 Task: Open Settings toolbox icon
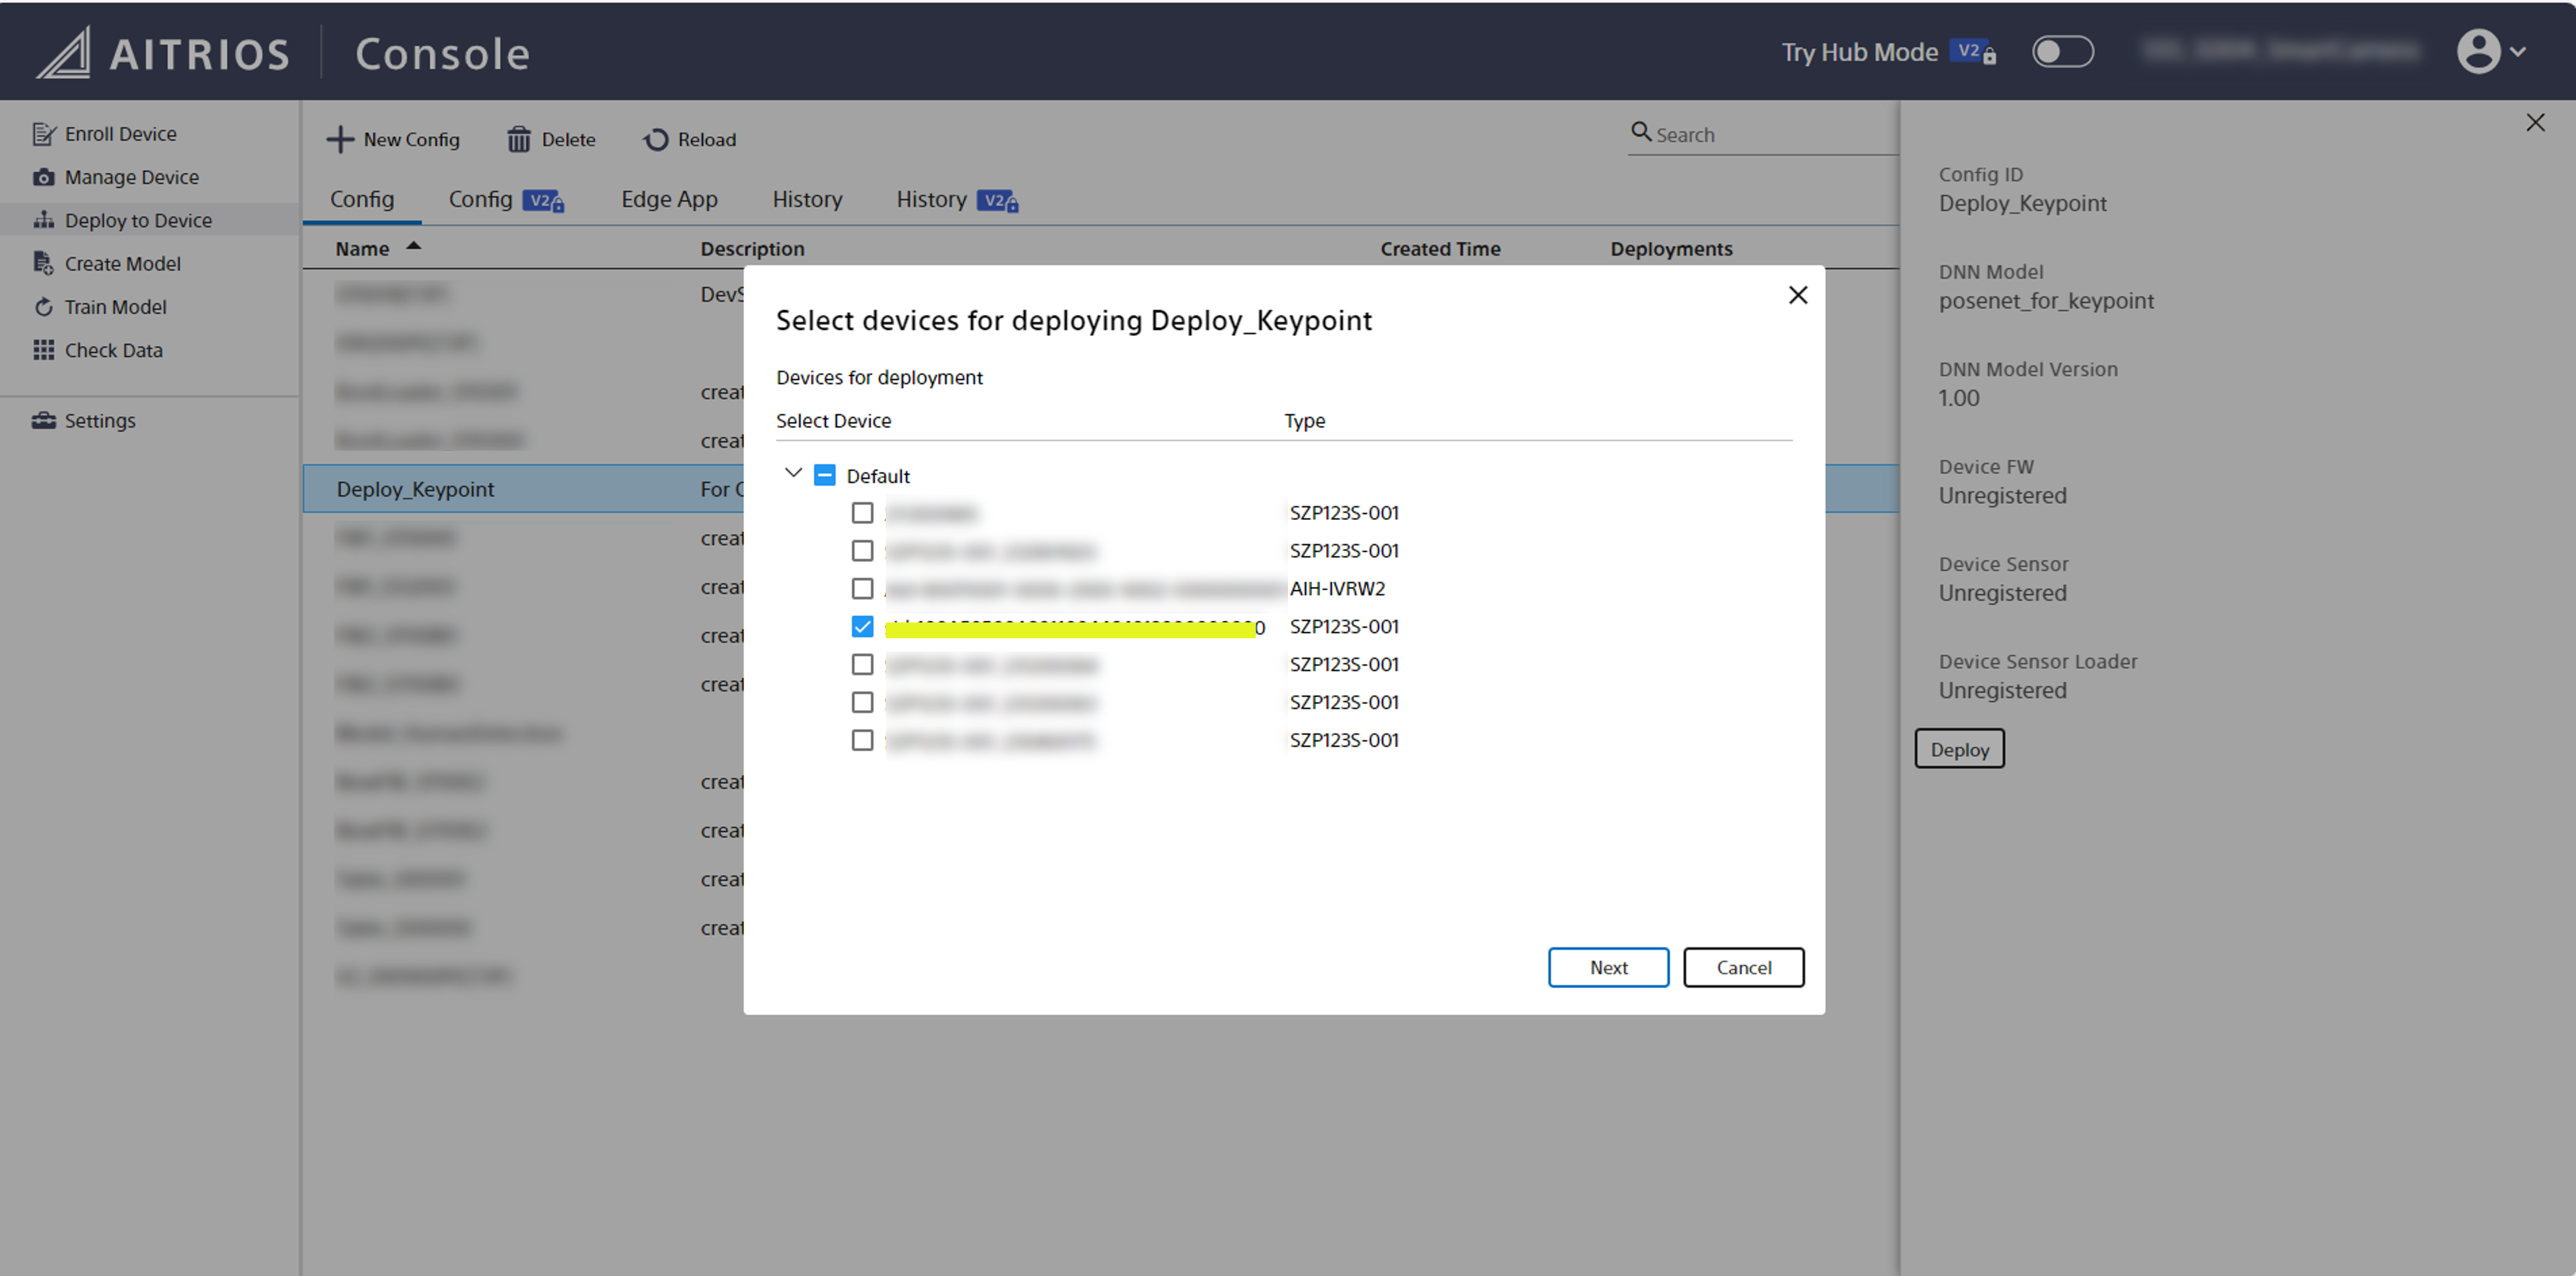point(43,420)
